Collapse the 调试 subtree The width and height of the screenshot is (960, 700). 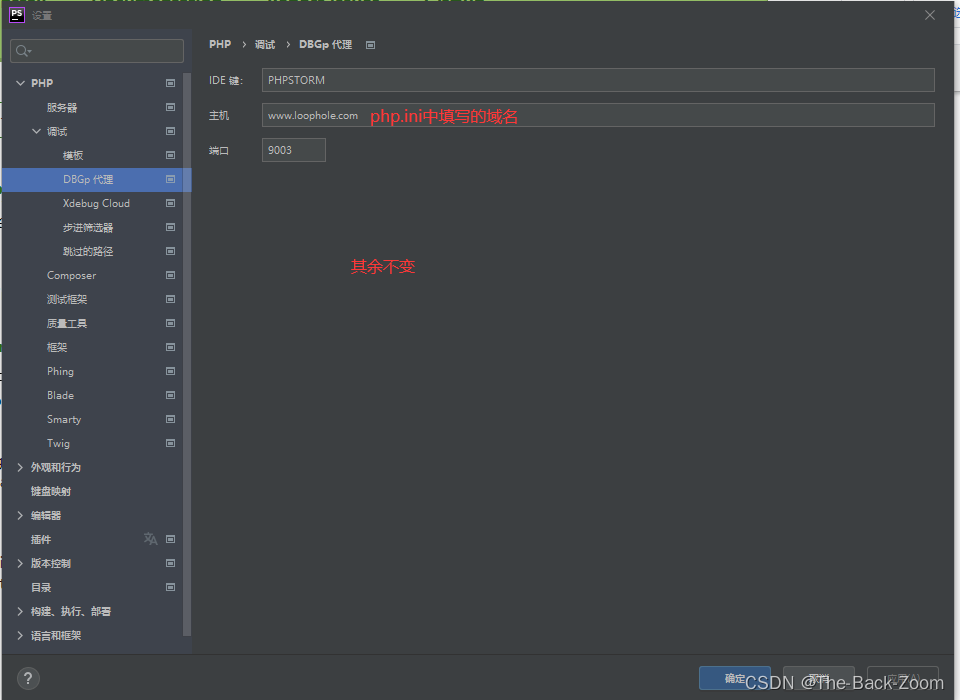pos(36,131)
